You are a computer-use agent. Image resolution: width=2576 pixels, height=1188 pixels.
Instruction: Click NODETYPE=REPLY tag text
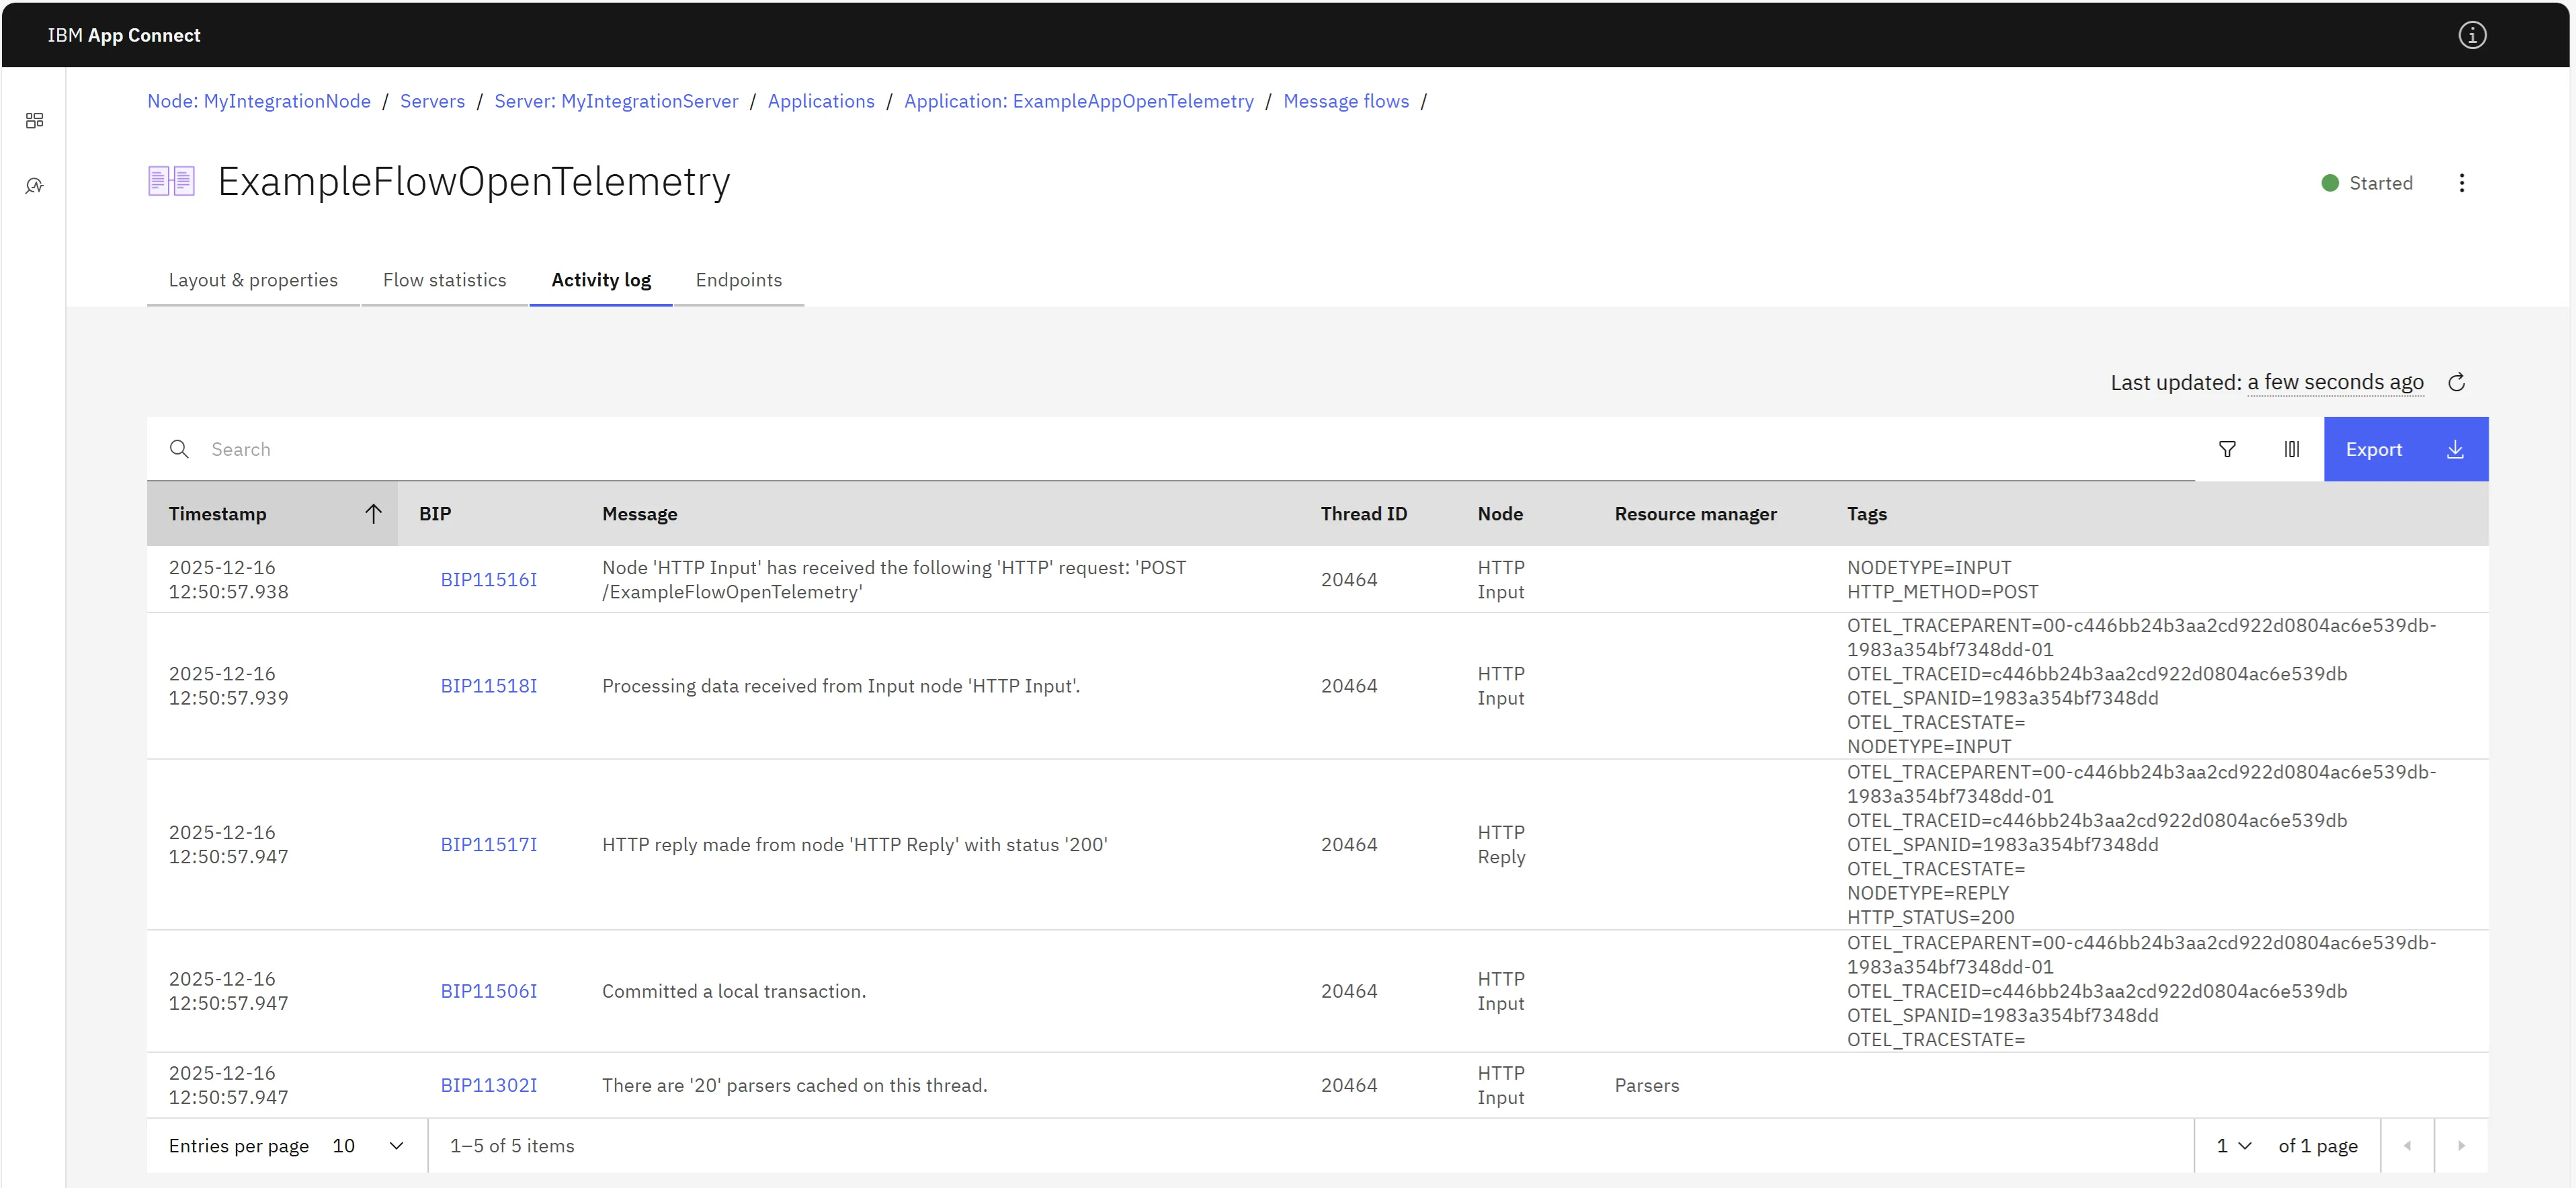[x=1927, y=893]
